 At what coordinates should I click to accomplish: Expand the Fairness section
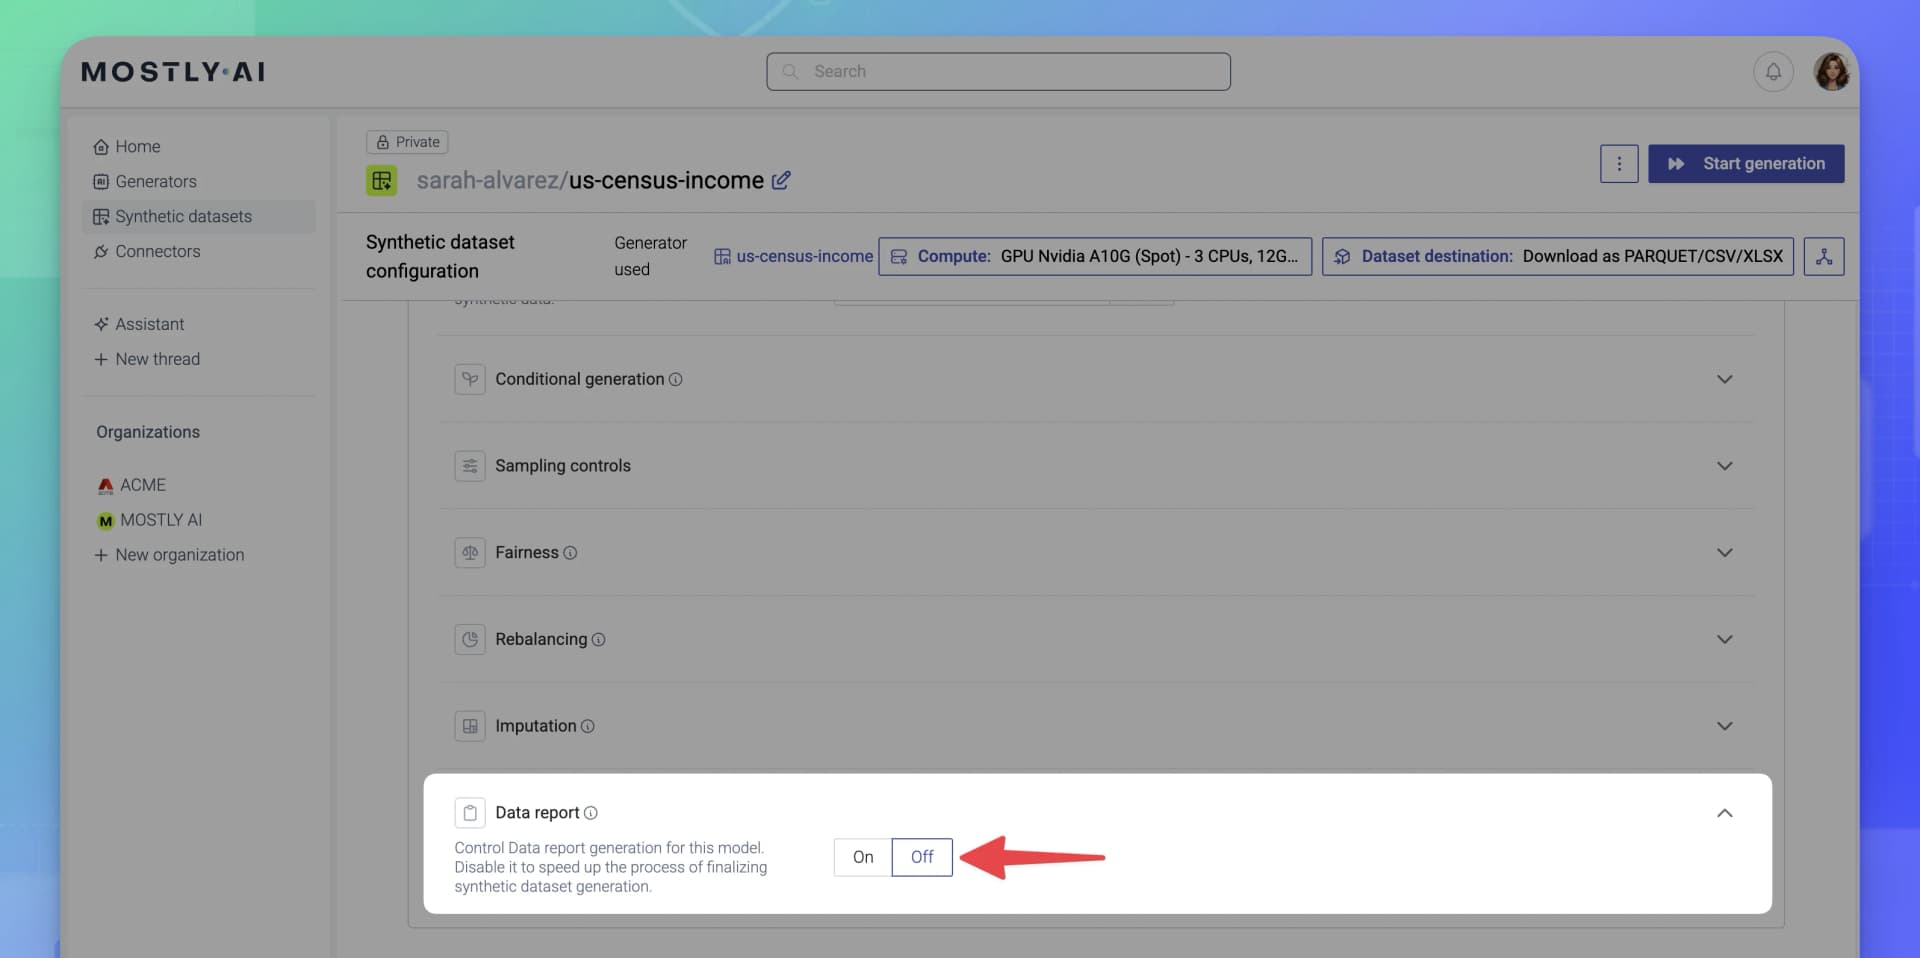click(x=1724, y=553)
